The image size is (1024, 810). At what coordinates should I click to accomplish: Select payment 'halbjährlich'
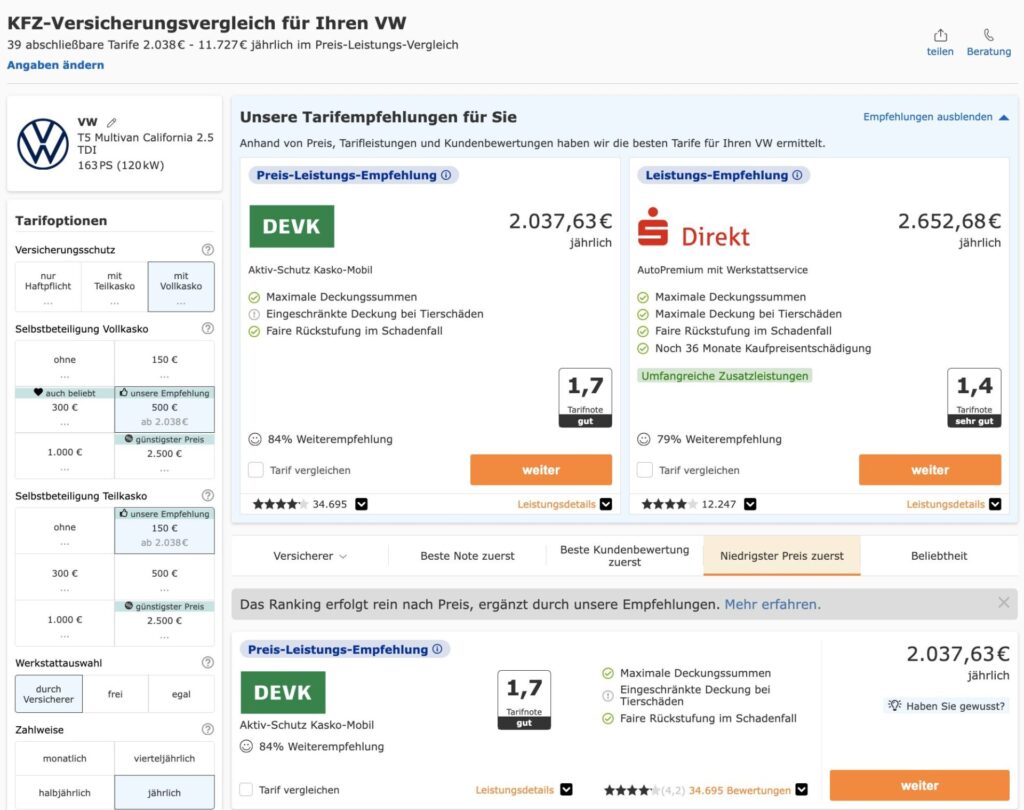[65, 792]
